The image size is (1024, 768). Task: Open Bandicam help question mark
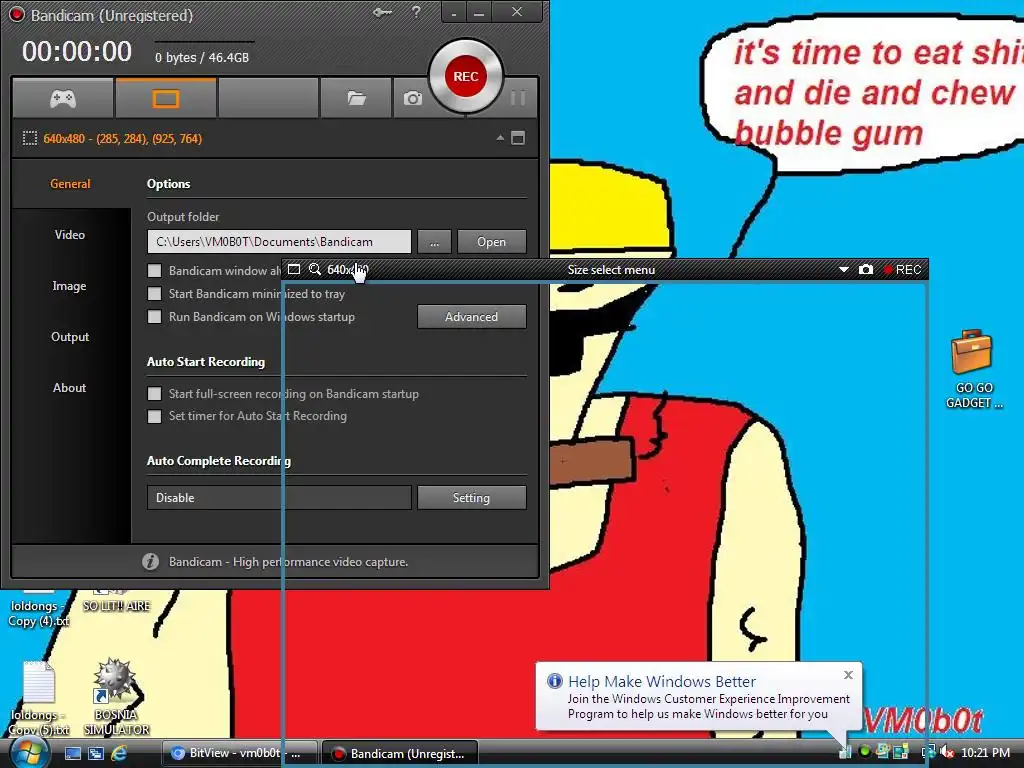pos(416,12)
